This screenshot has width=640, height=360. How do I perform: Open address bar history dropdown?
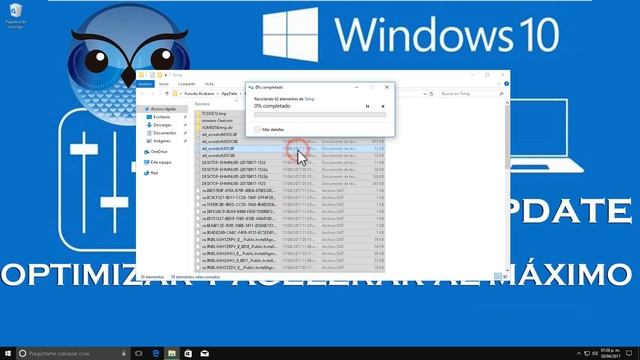pos(424,94)
